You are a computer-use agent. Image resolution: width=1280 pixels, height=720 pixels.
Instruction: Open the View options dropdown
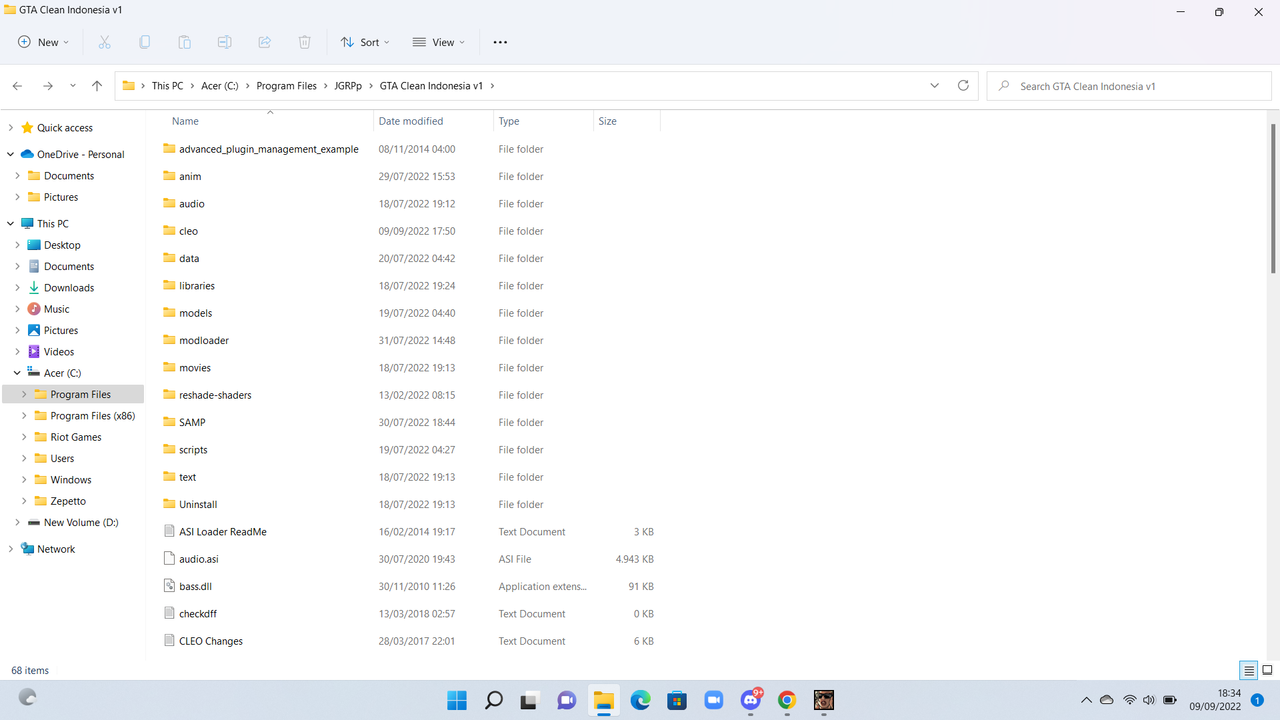point(438,42)
